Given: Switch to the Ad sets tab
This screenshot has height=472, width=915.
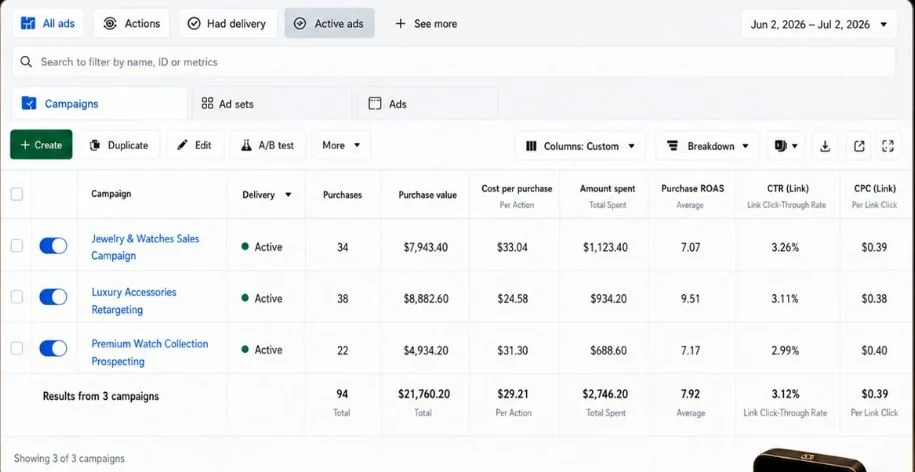Looking at the screenshot, I should tap(272, 104).
